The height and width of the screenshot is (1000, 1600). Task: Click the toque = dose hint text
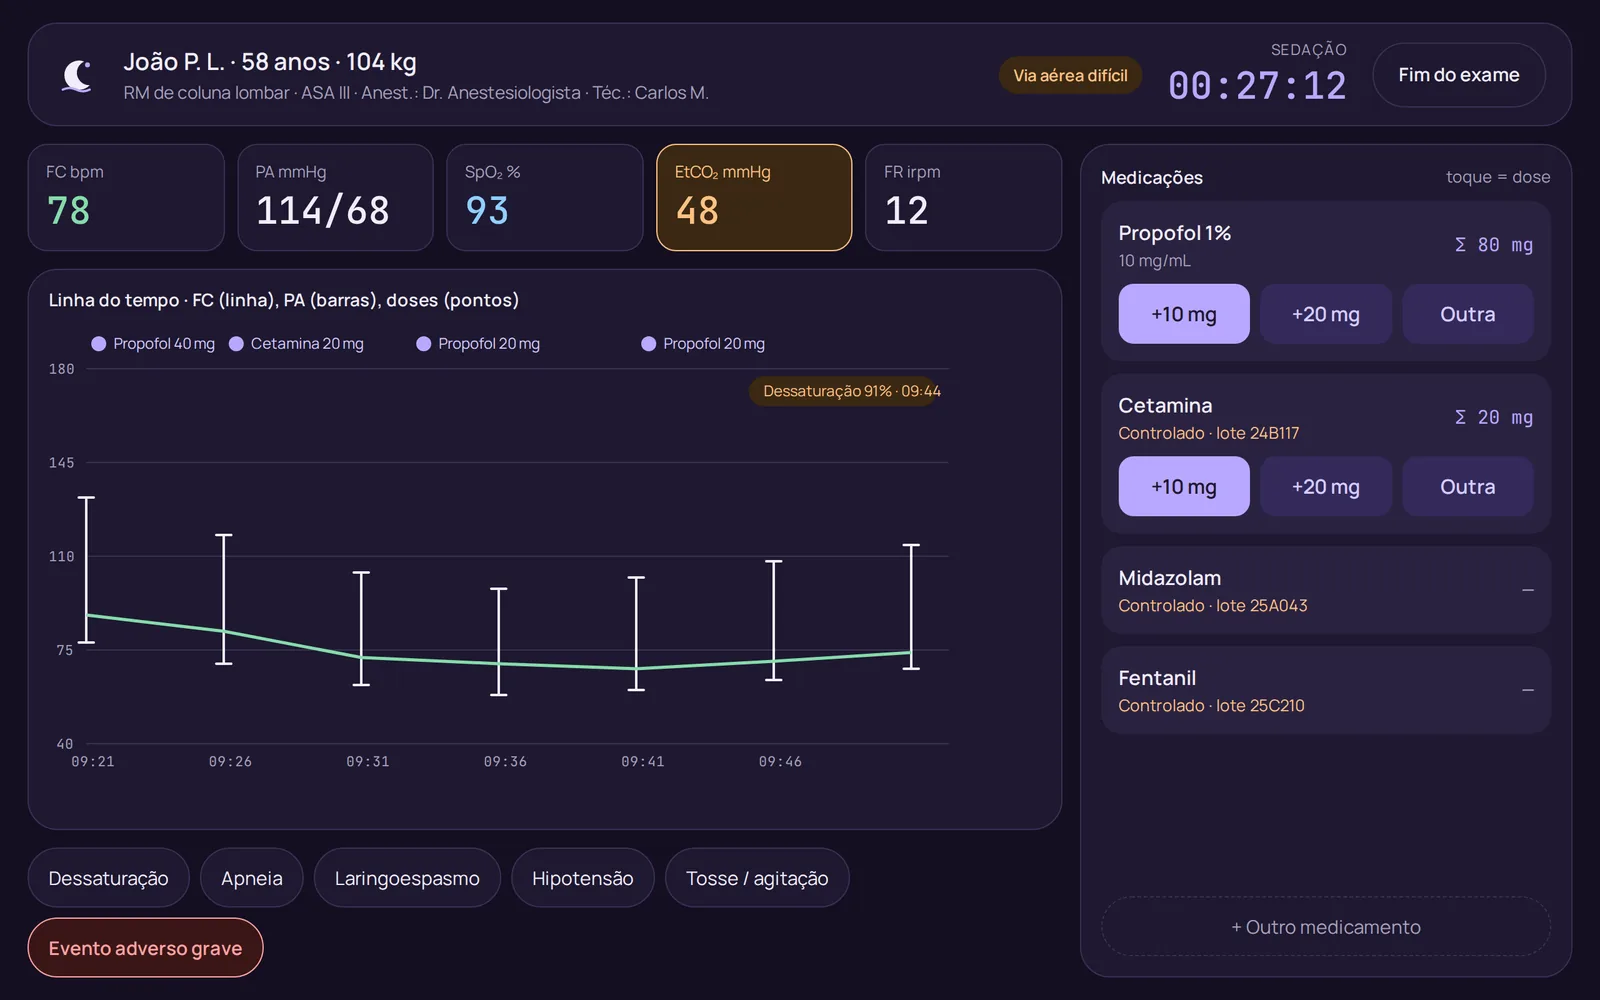(1498, 177)
